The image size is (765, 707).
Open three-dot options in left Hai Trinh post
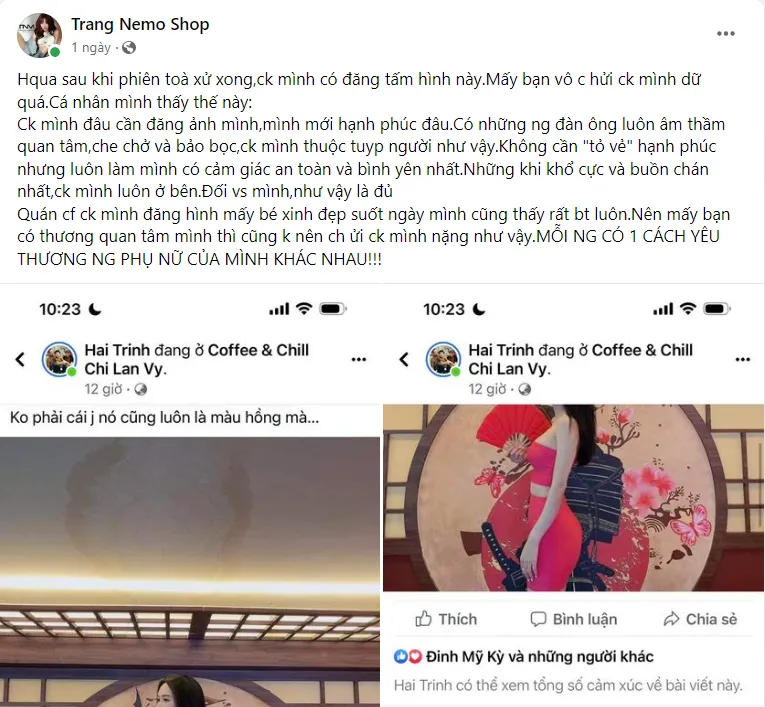(x=359, y=360)
